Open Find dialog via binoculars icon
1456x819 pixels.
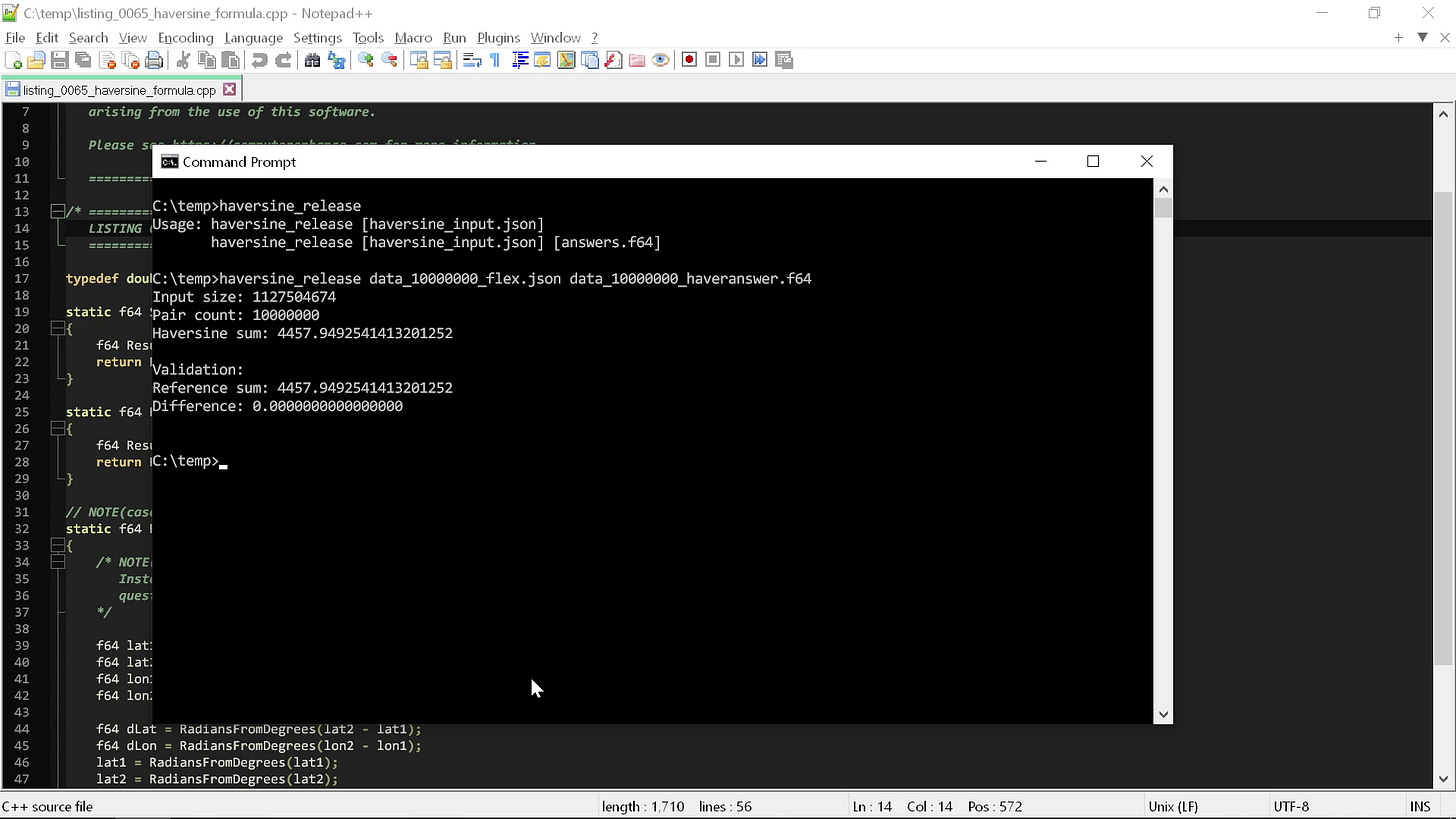coord(312,60)
